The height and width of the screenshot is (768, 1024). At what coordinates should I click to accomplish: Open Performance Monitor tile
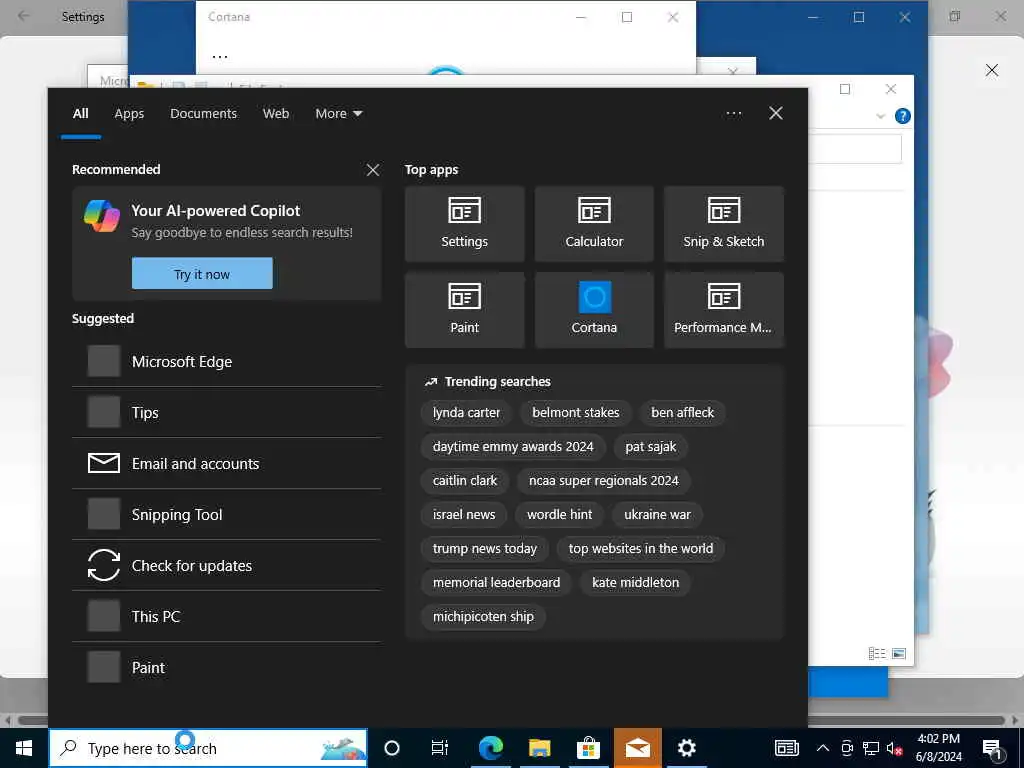(x=724, y=310)
